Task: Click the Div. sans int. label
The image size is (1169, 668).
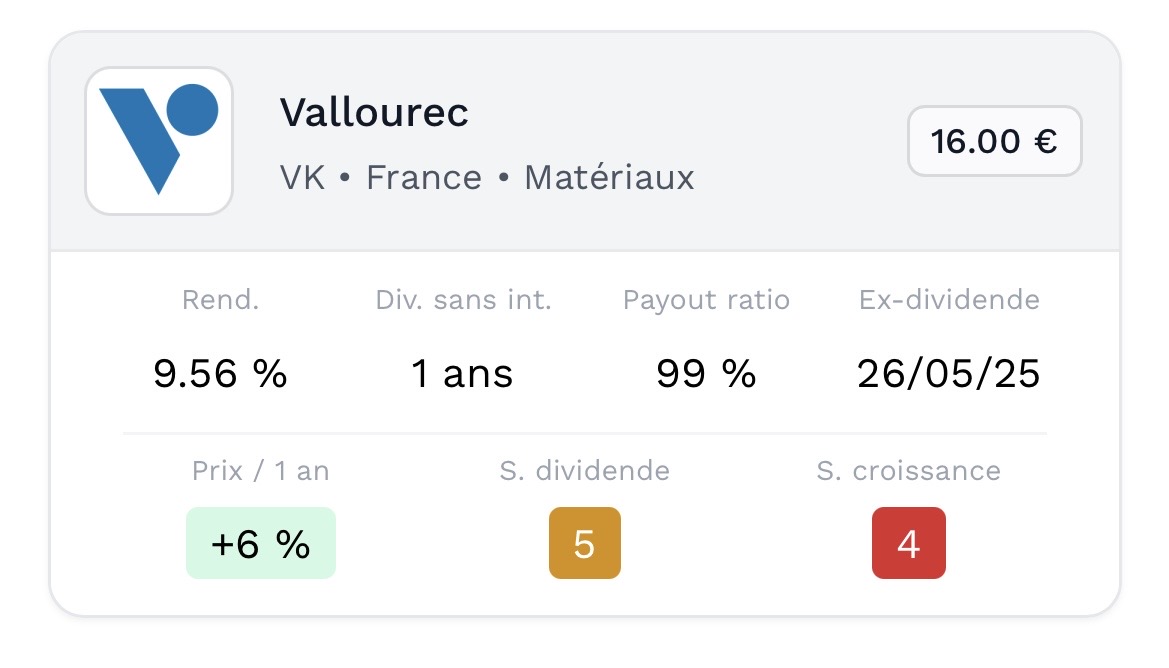Action: (x=463, y=300)
